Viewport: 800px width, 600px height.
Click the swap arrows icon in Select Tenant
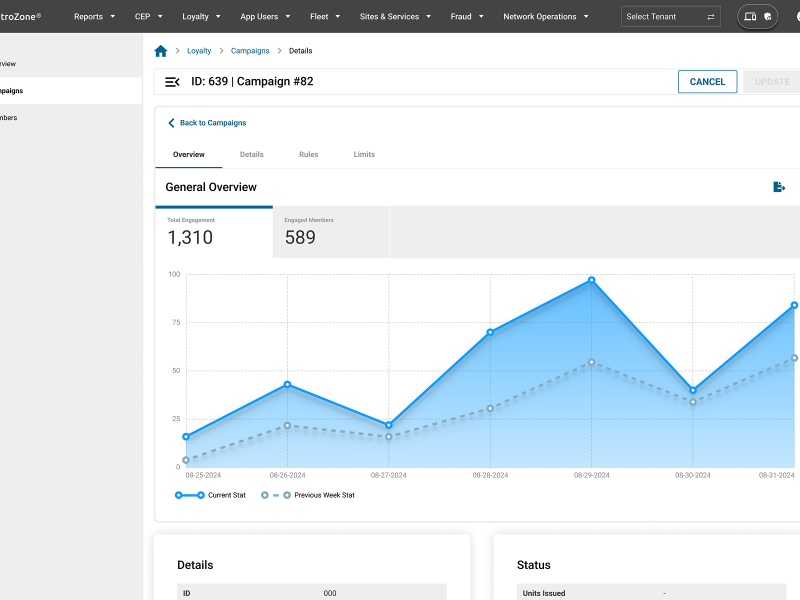[x=710, y=16]
